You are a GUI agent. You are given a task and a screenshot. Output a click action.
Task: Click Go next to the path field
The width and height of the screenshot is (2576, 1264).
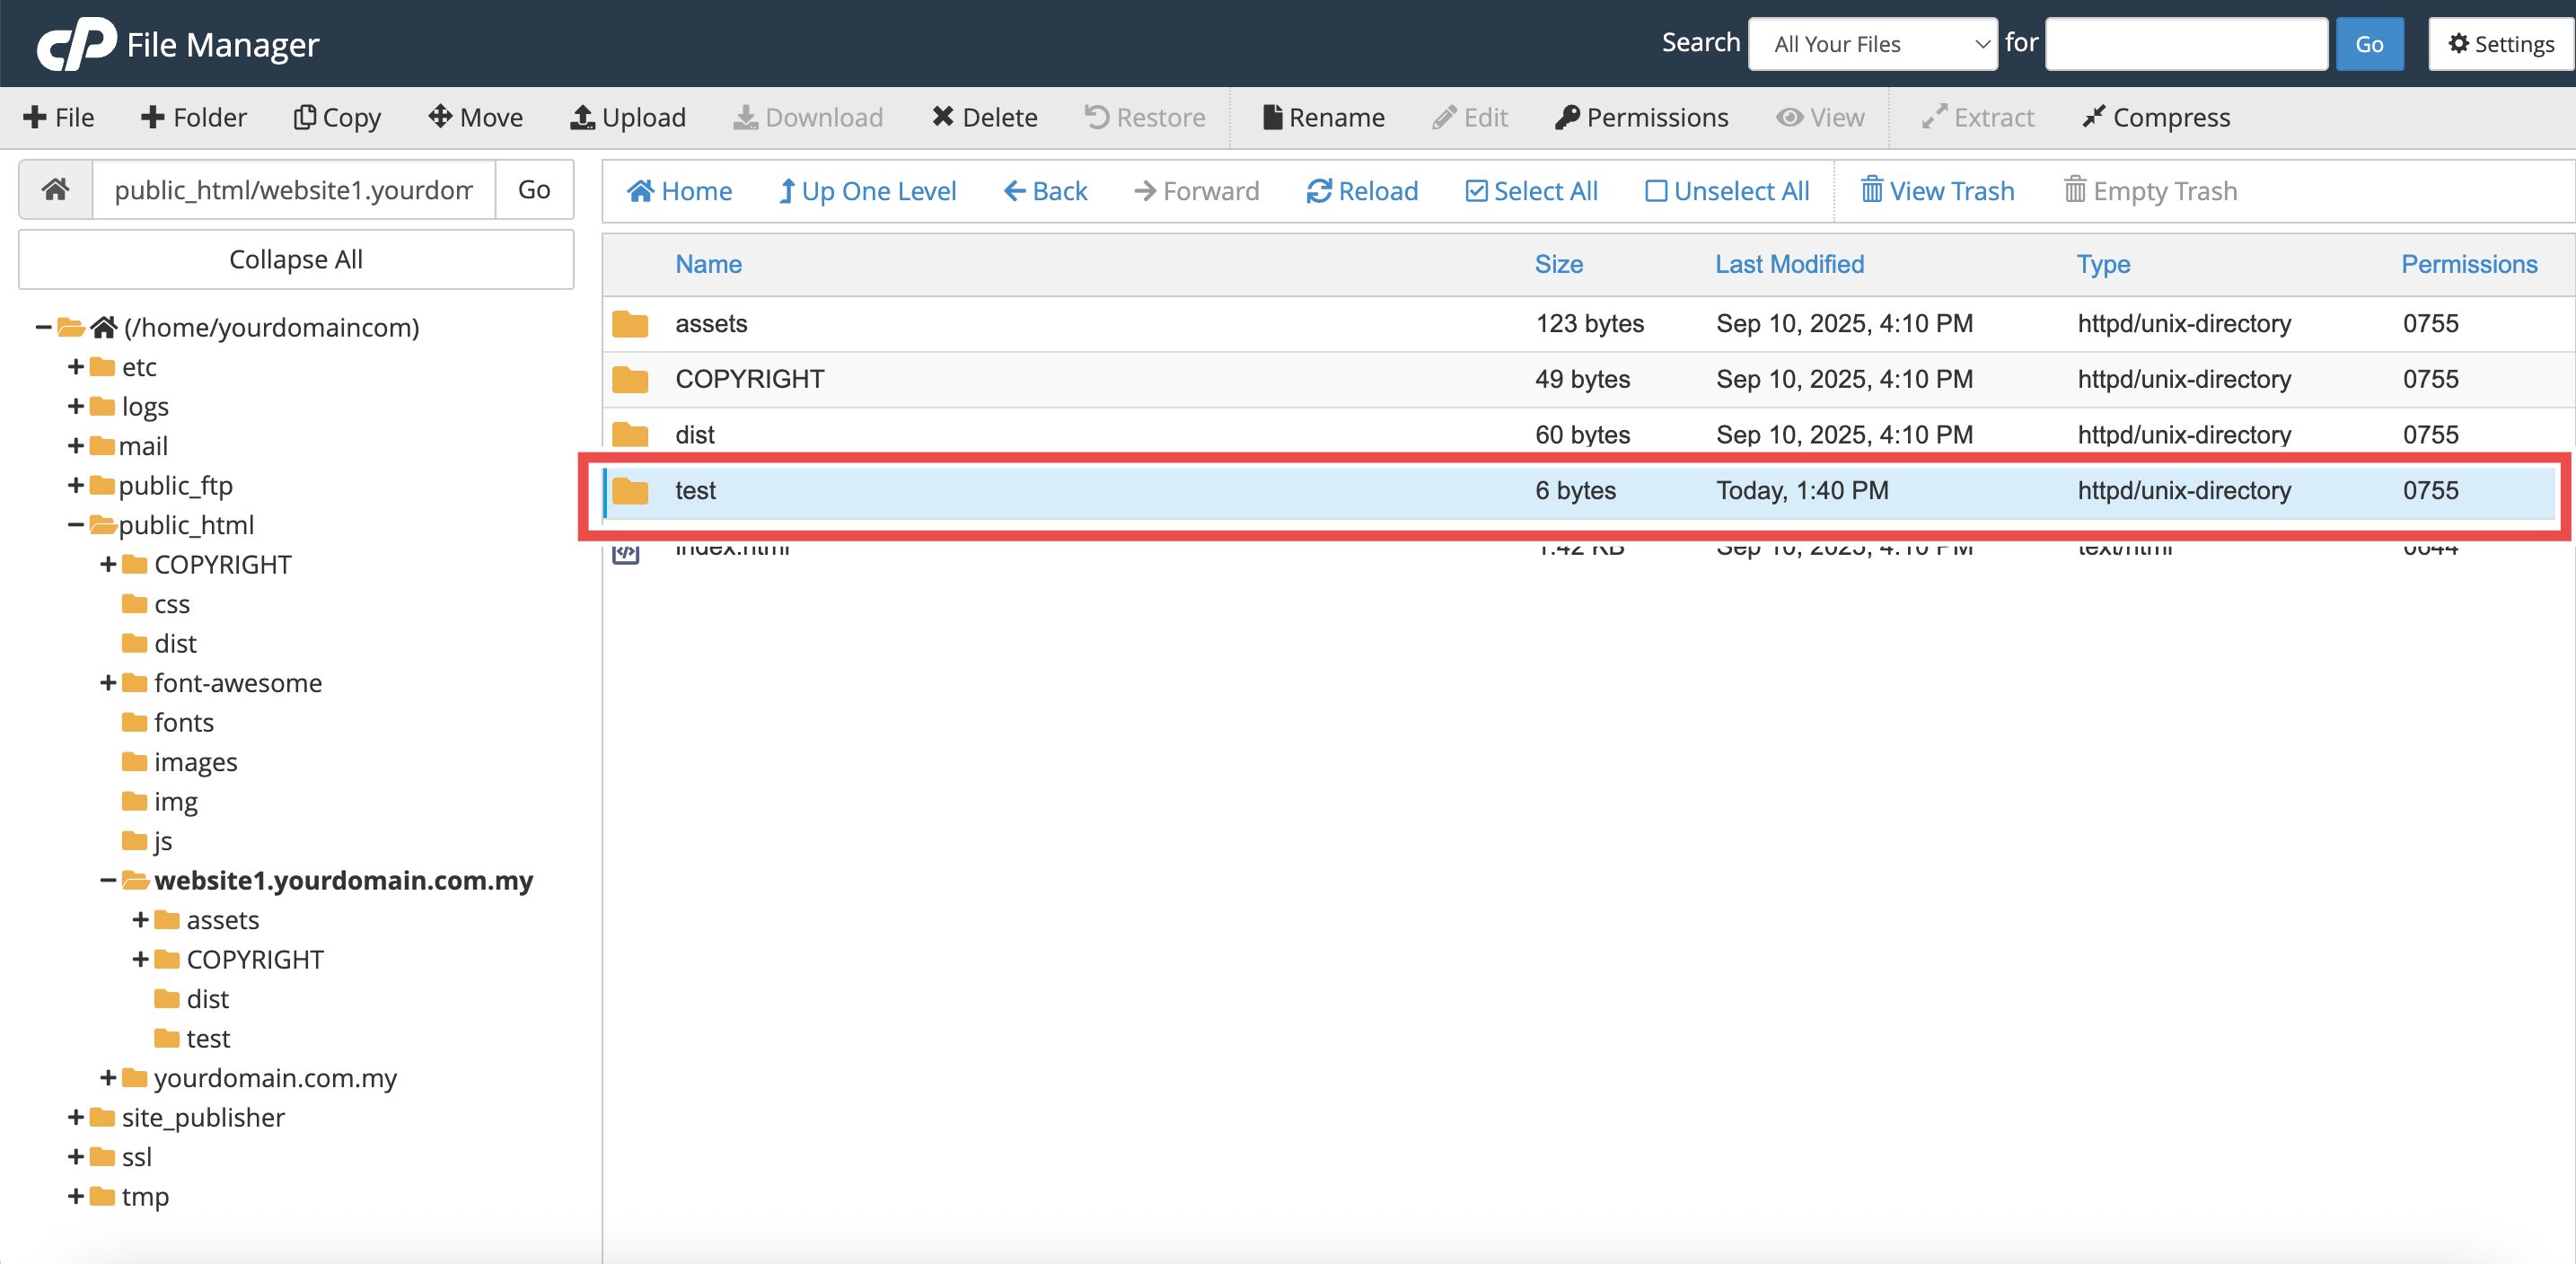point(534,189)
